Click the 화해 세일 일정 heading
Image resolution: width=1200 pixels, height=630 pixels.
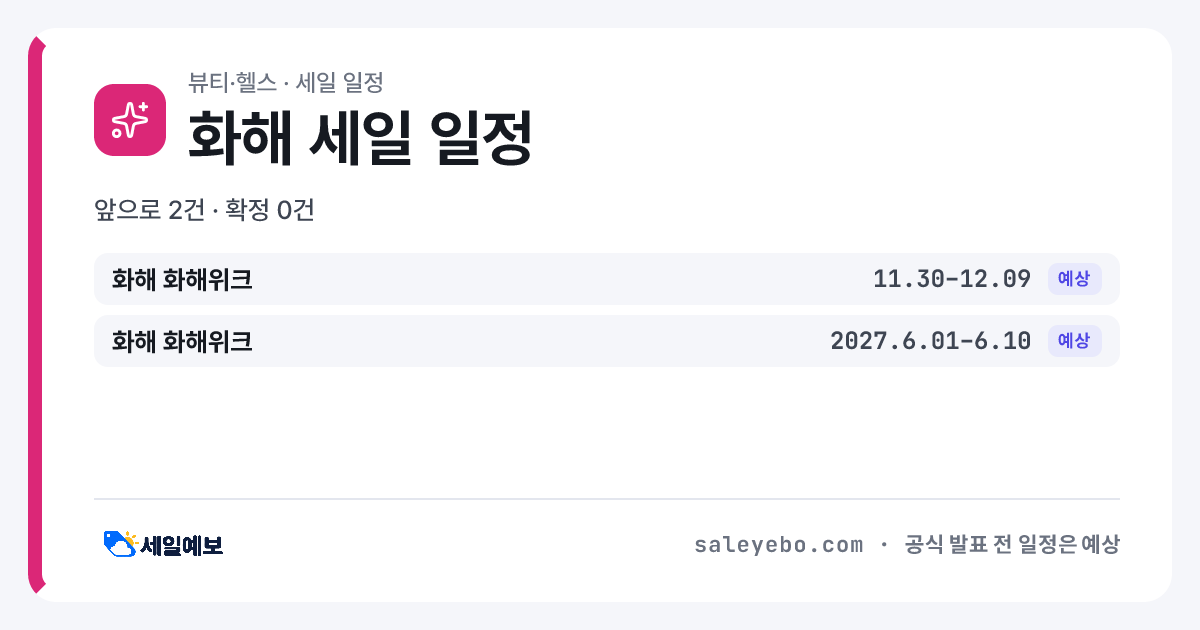(x=360, y=137)
